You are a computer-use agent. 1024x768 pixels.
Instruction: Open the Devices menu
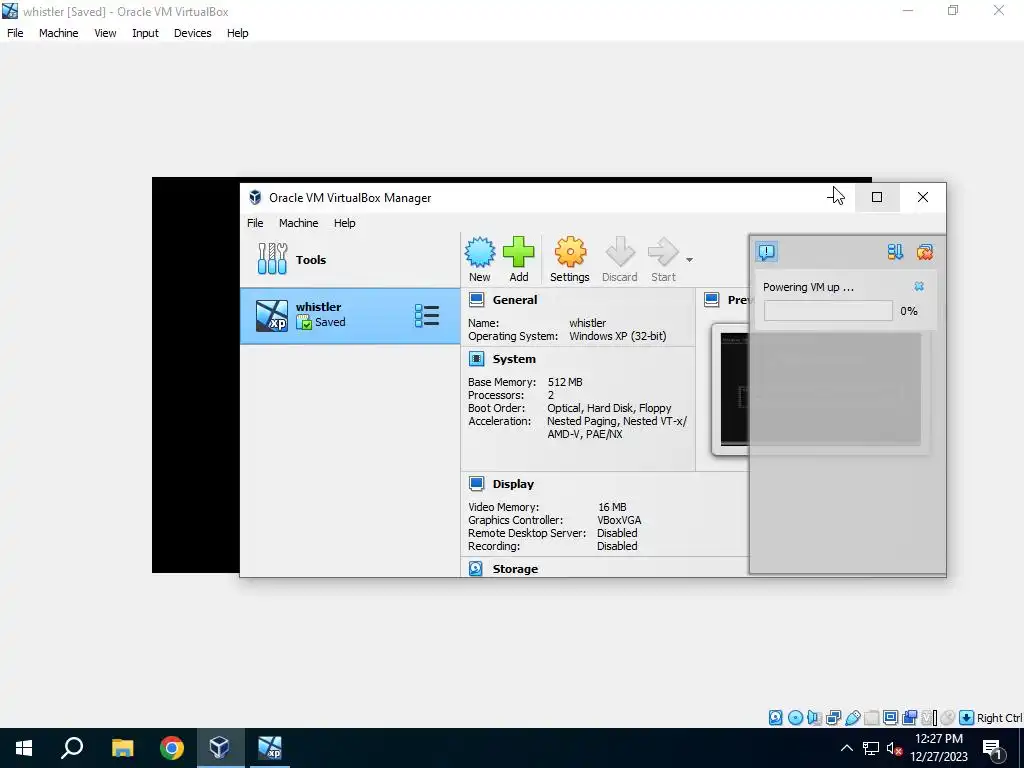pyautogui.click(x=193, y=33)
